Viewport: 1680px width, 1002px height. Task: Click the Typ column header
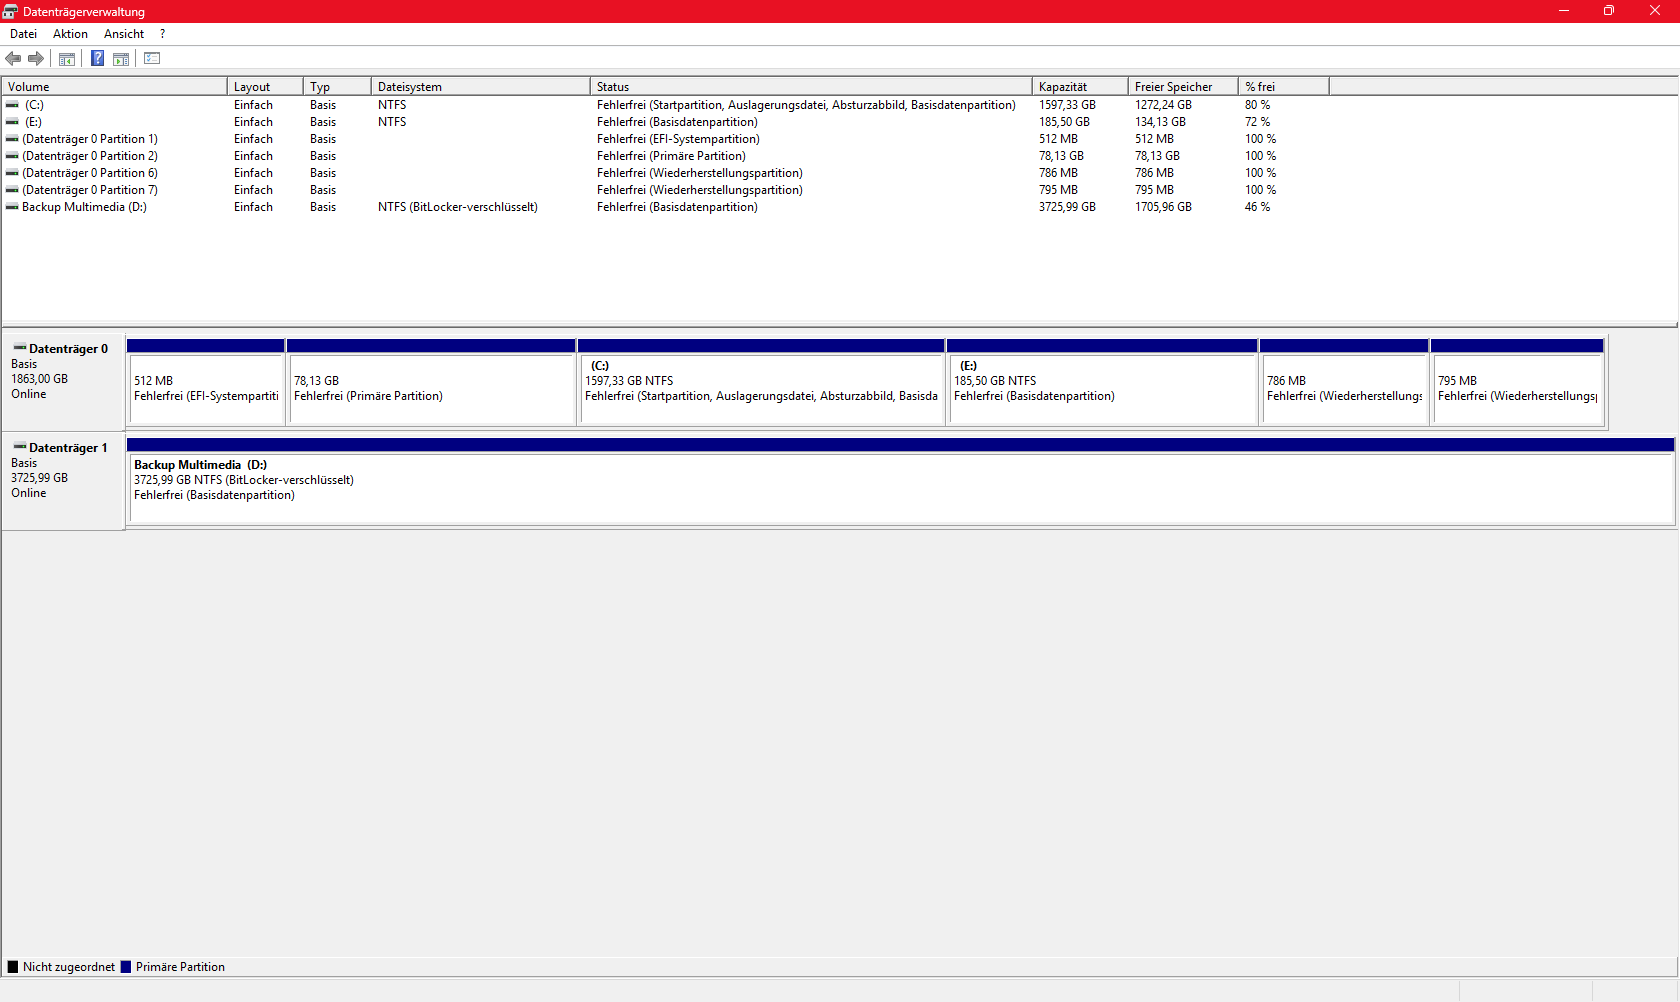(x=337, y=87)
